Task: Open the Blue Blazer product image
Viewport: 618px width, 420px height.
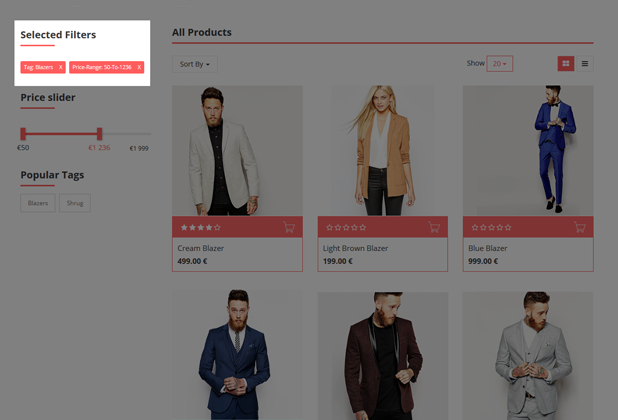Action: (x=528, y=151)
